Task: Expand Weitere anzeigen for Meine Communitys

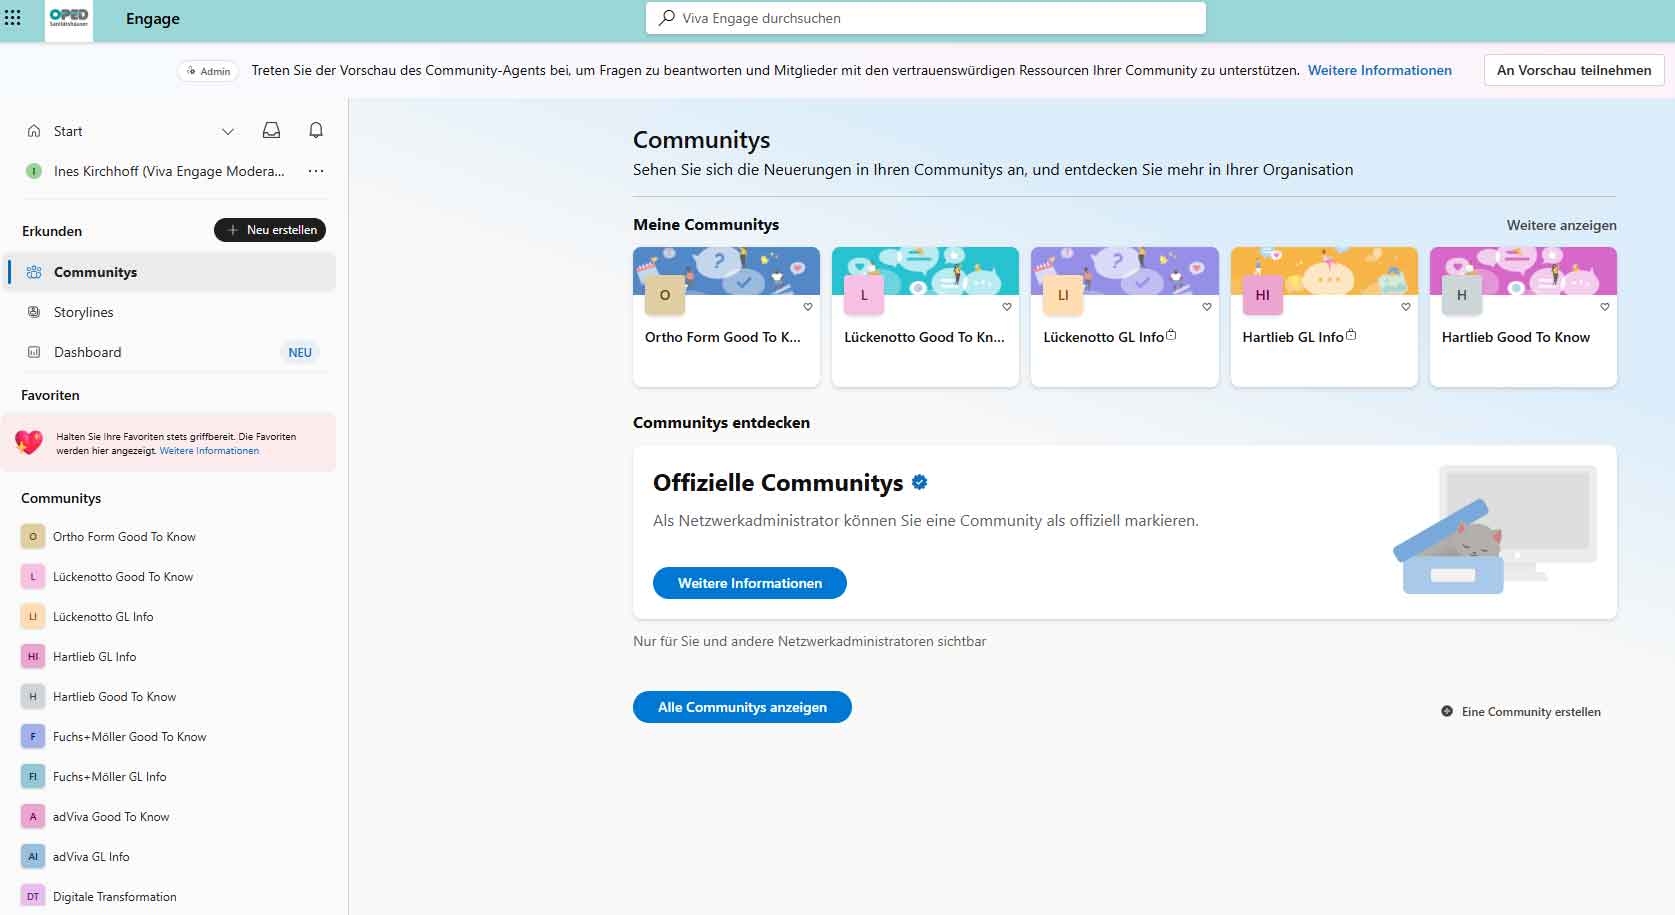Action: pyautogui.click(x=1561, y=225)
